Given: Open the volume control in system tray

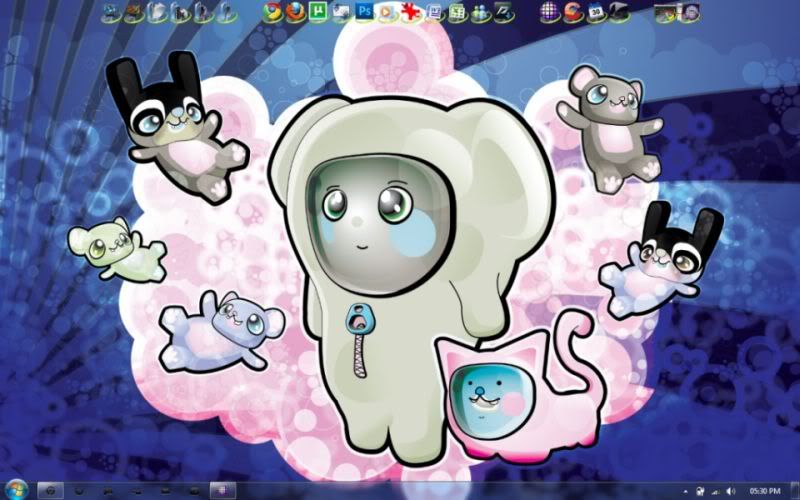Looking at the screenshot, I should 731,491.
